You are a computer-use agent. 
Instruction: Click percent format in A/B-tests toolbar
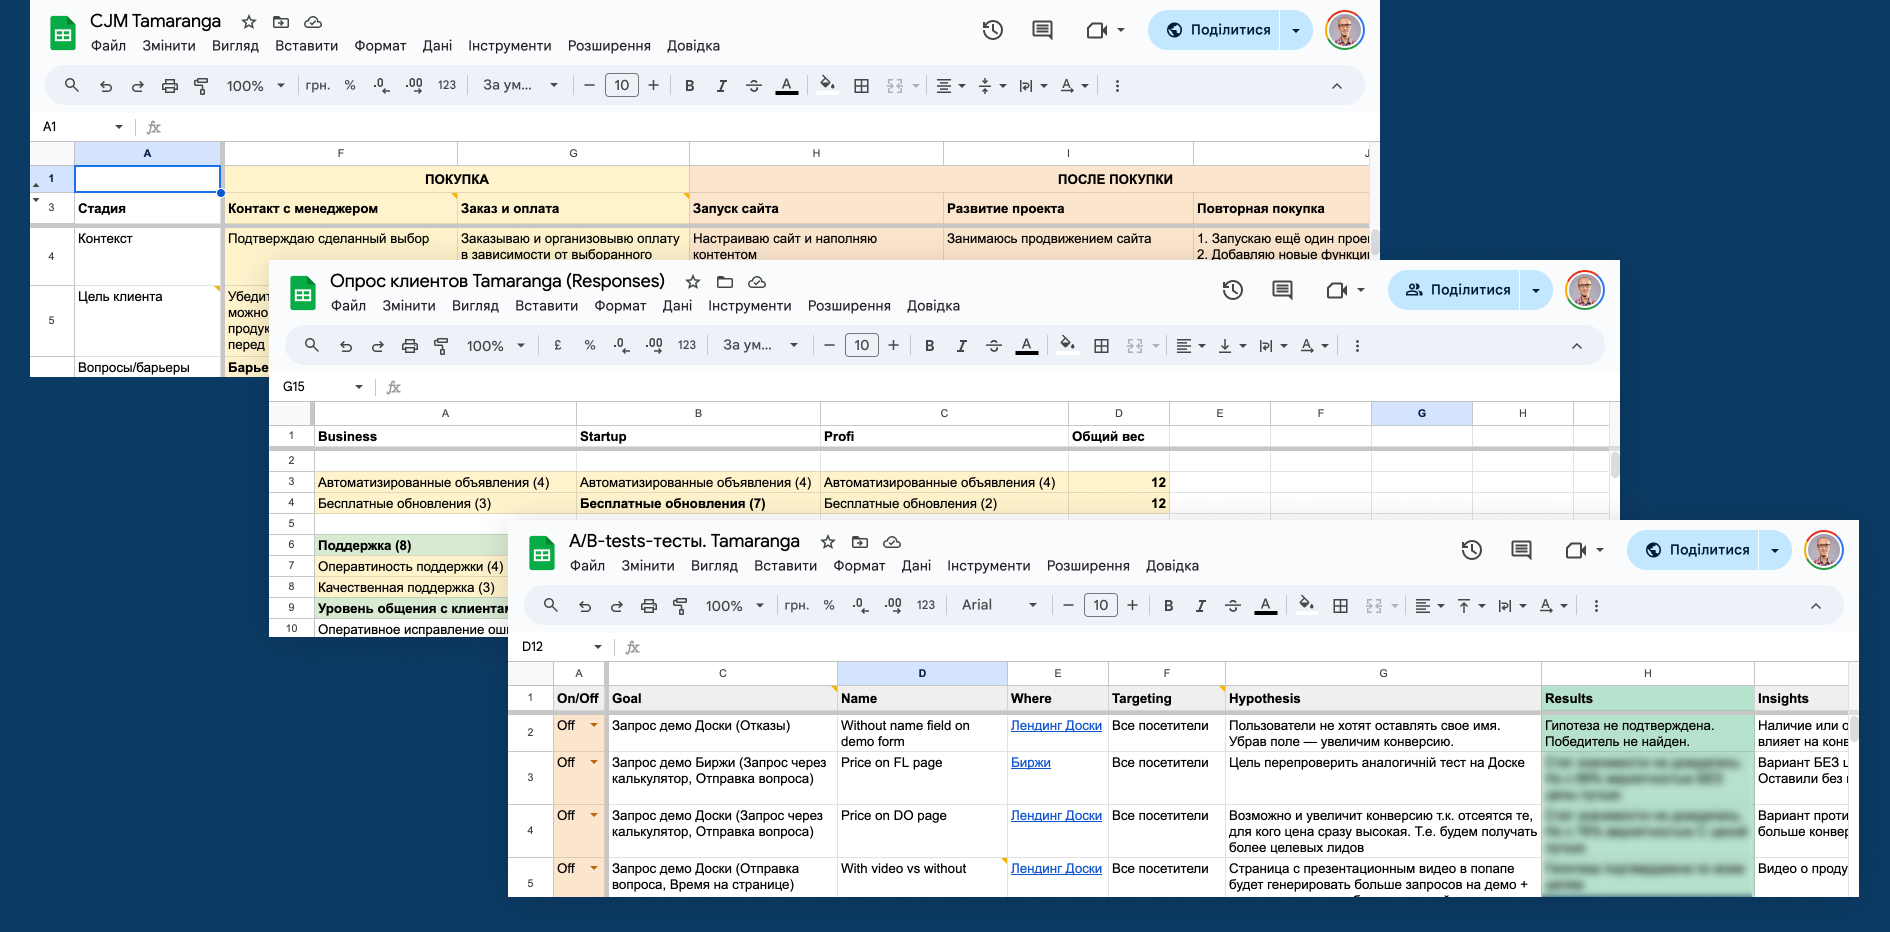(829, 606)
